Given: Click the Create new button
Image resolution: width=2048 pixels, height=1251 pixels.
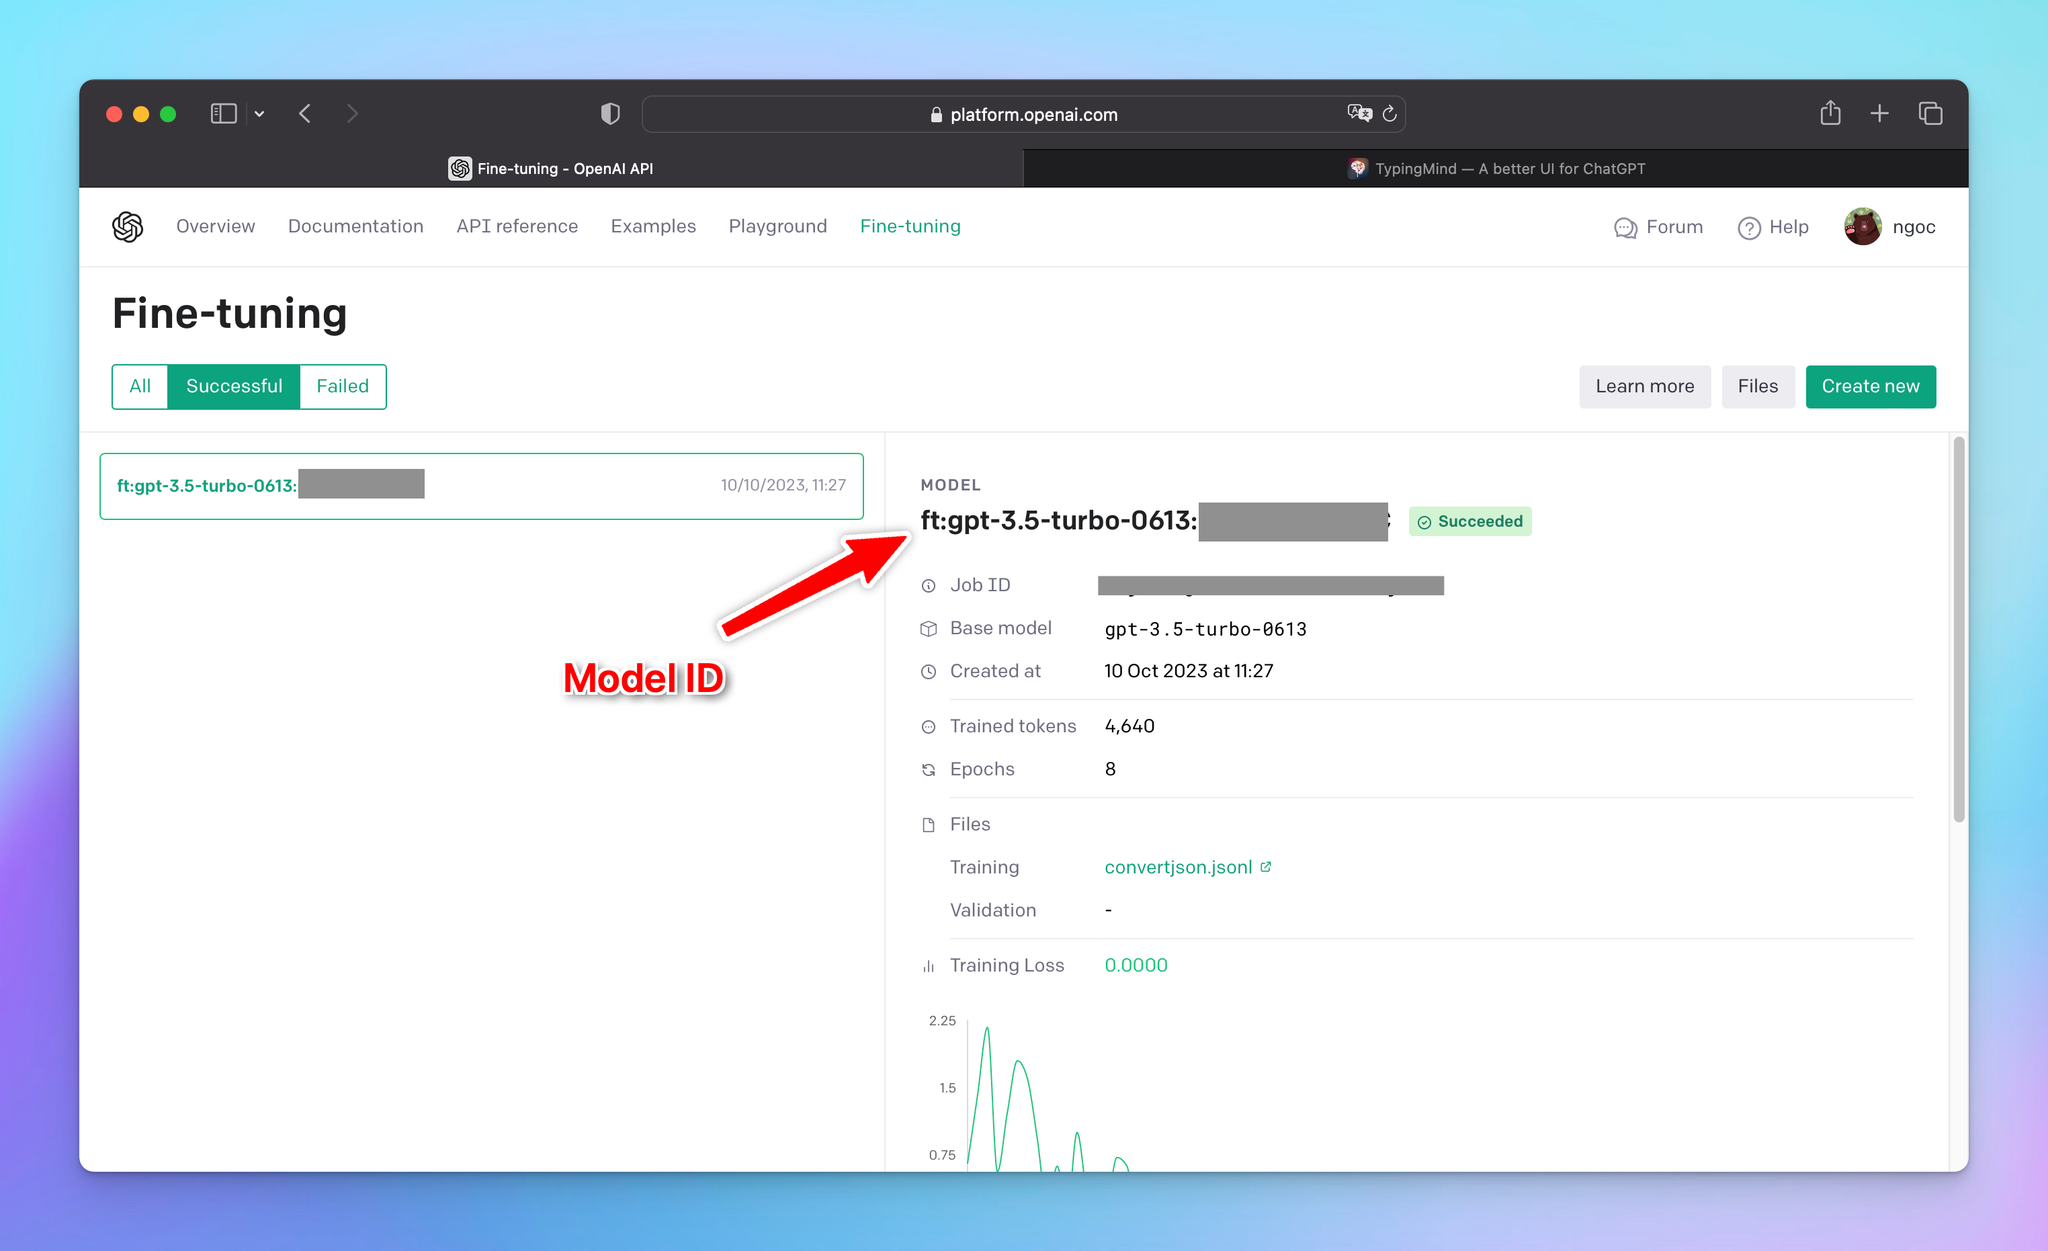Looking at the screenshot, I should (x=1872, y=386).
